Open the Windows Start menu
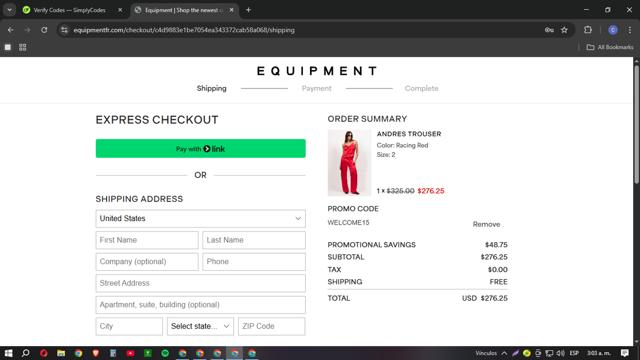Viewport: 640px width, 360px height. tap(8, 353)
